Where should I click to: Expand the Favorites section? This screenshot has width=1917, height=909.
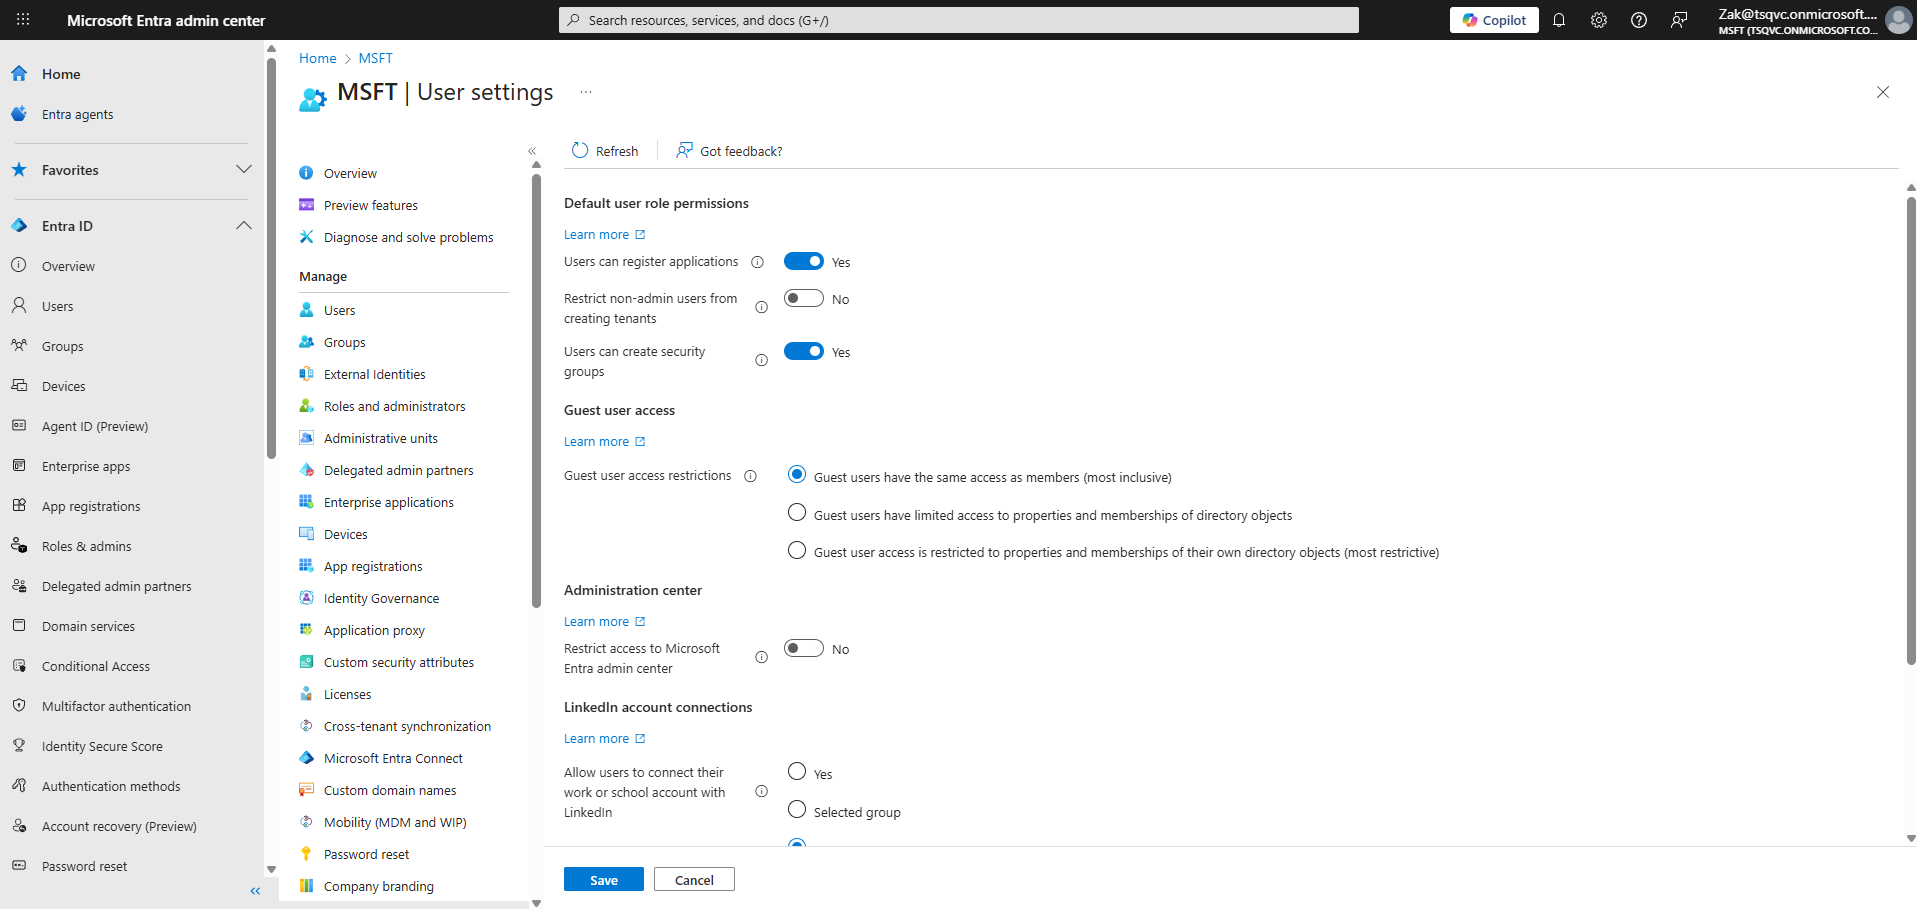pyautogui.click(x=243, y=170)
